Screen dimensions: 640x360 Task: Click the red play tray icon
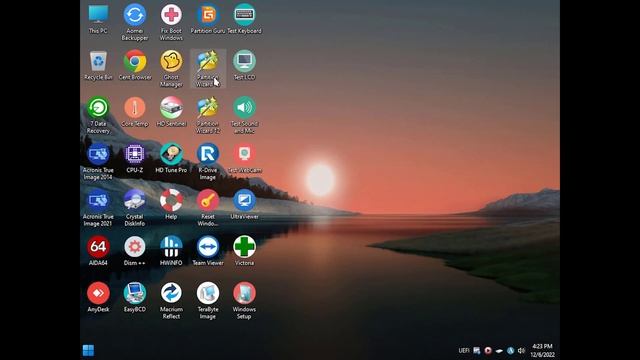tap(488, 350)
